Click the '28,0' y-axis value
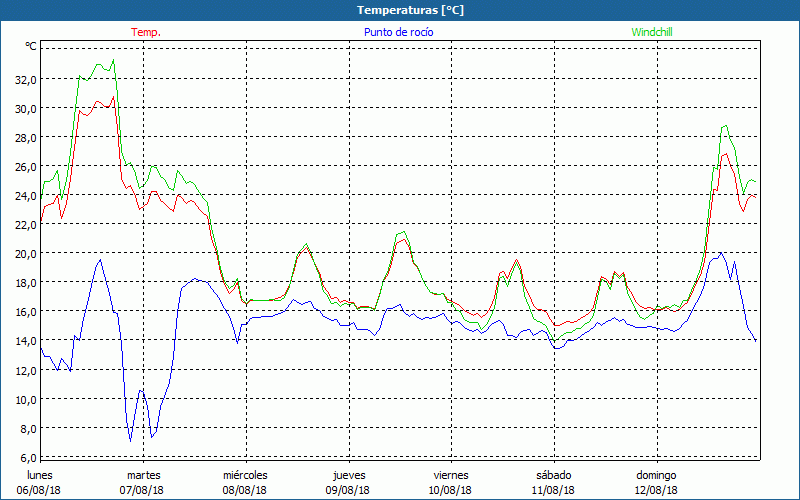 26,138
